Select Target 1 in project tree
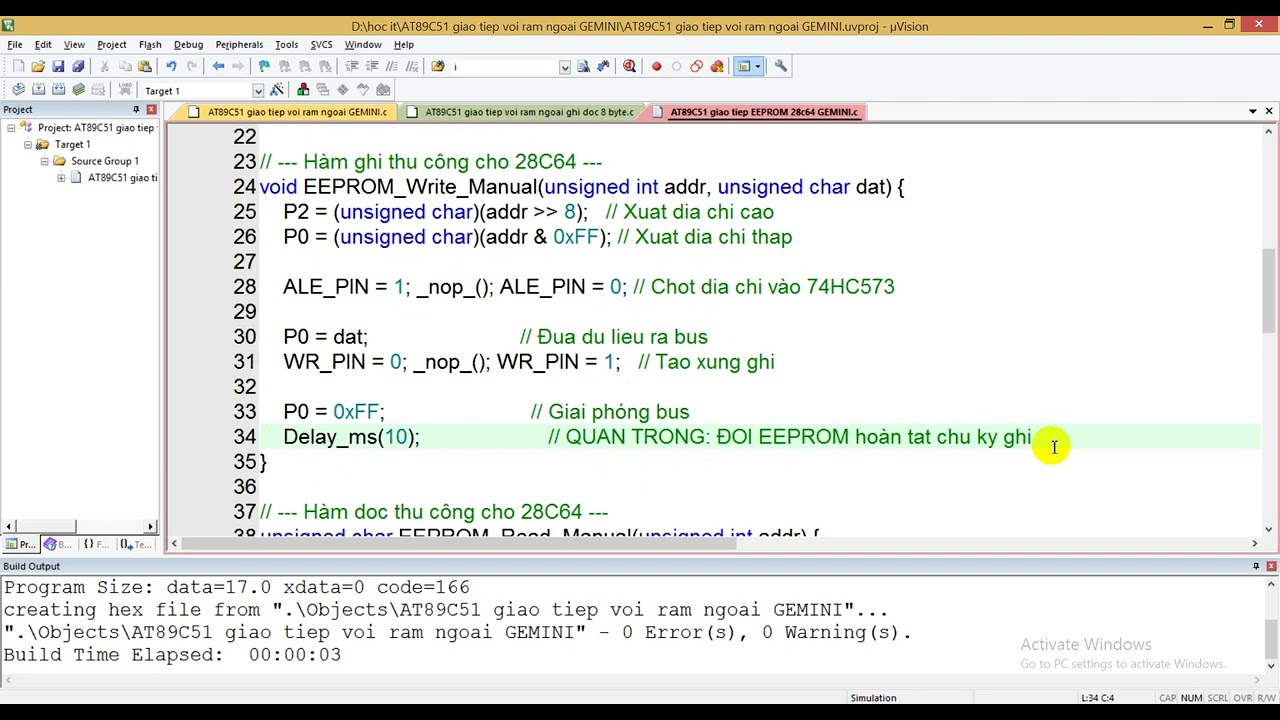 click(x=72, y=144)
